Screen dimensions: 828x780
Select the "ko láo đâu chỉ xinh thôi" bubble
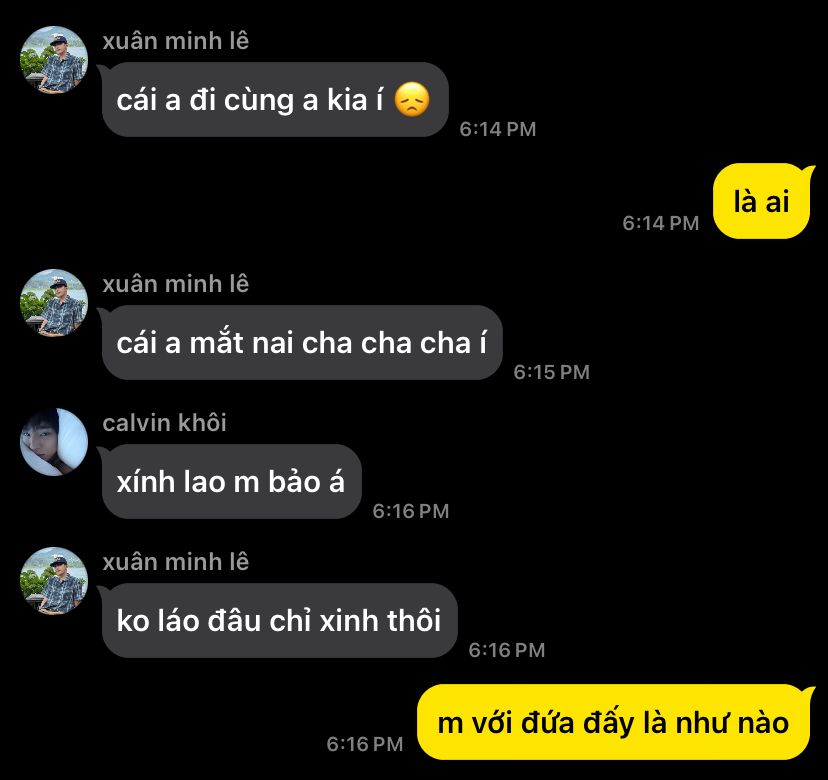(279, 621)
